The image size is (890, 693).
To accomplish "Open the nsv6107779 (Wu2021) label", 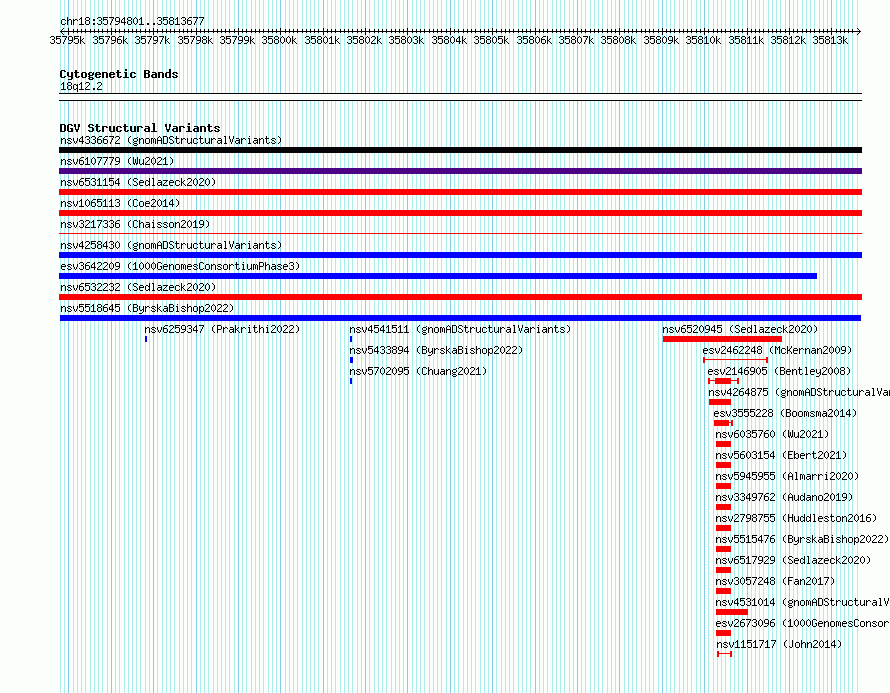I will [x=117, y=161].
